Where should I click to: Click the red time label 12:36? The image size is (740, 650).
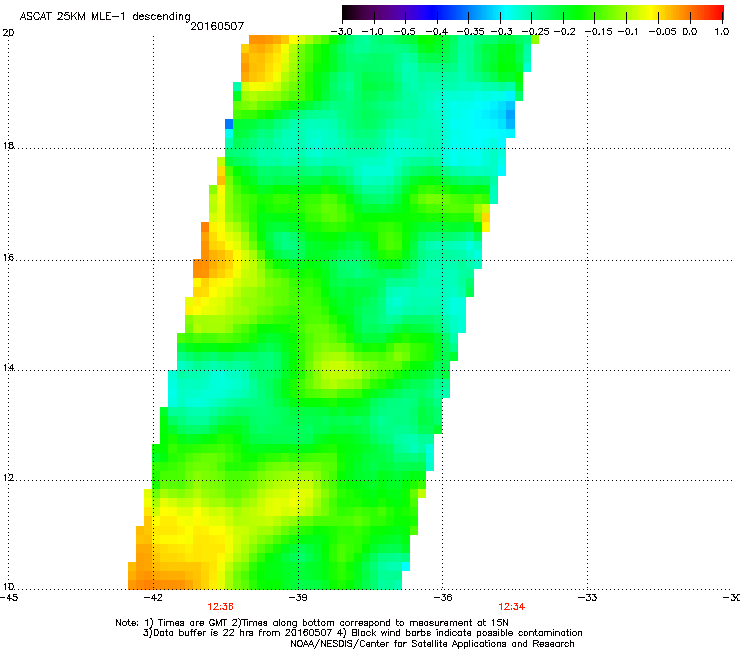(220, 607)
